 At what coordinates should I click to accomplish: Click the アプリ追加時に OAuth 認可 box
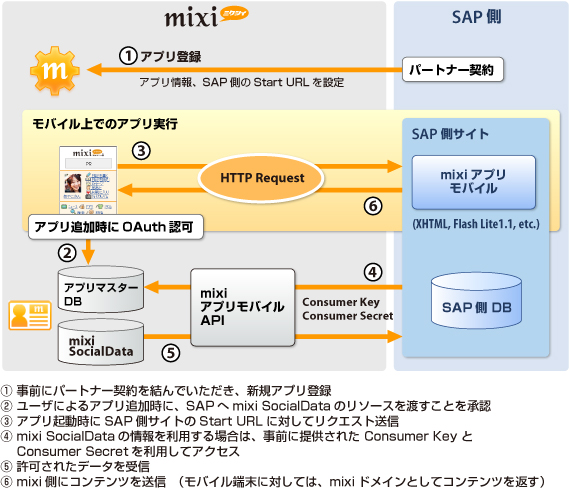116,227
